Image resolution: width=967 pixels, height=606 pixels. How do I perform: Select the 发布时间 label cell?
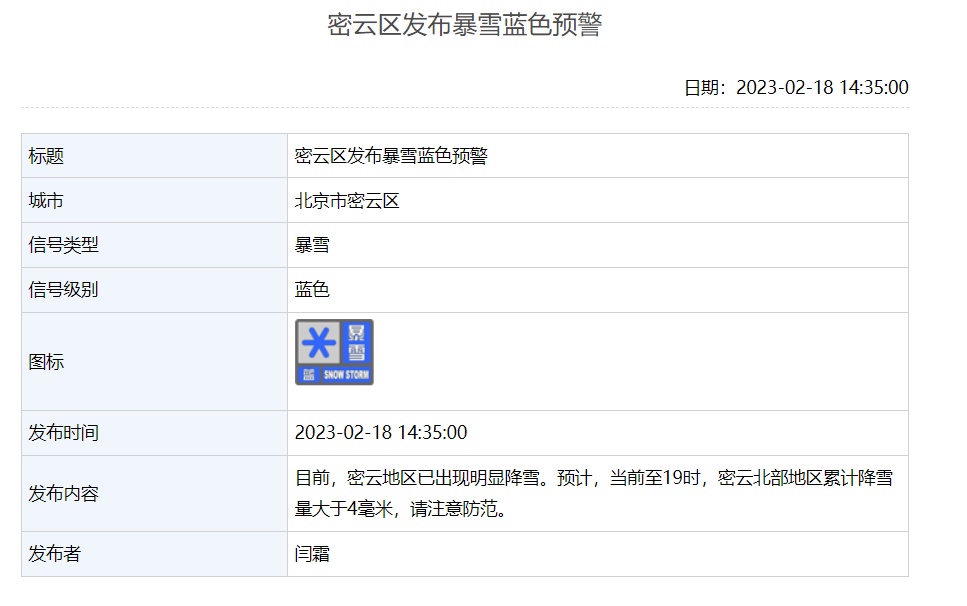click(x=64, y=433)
